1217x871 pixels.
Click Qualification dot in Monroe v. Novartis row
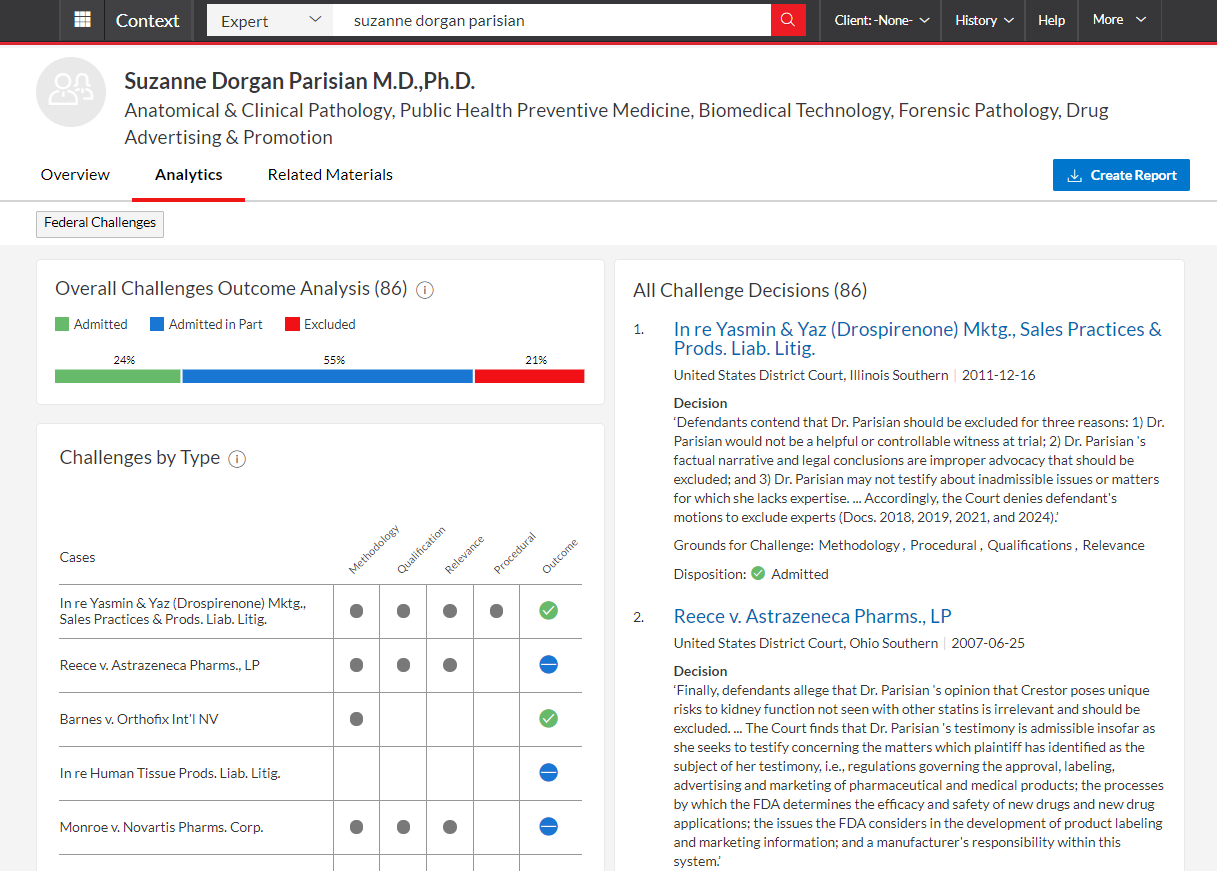403,827
